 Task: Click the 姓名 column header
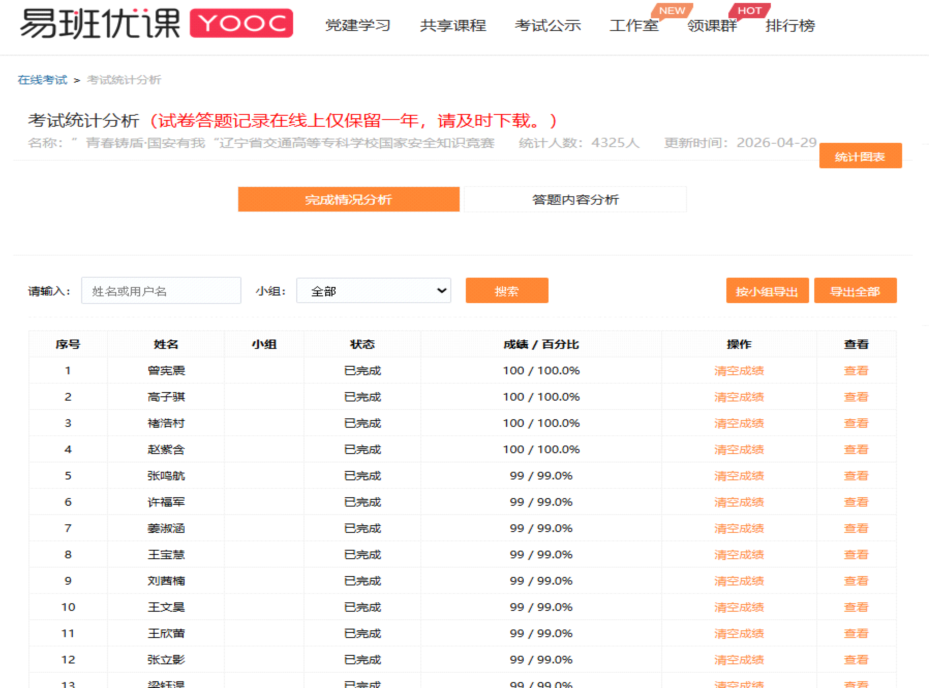click(166, 344)
